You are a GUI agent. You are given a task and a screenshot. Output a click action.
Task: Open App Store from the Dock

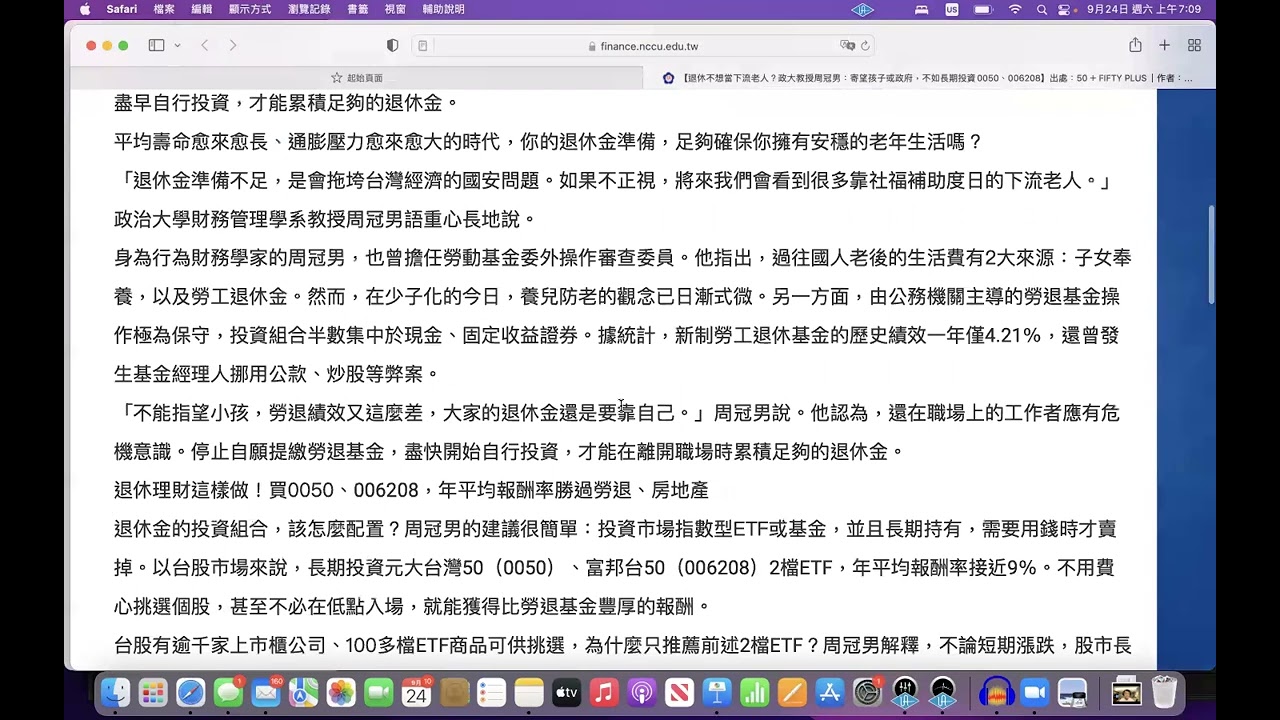(x=829, y=692)
